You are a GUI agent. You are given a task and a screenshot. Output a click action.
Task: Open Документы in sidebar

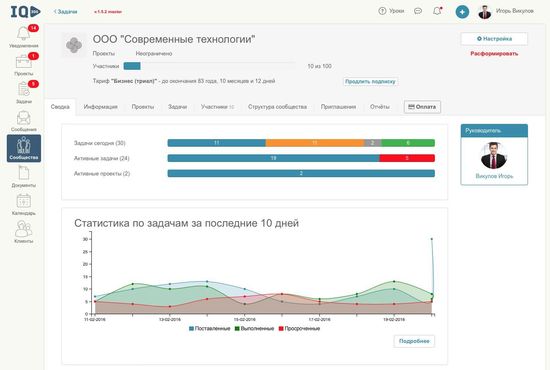pos(24,176)
